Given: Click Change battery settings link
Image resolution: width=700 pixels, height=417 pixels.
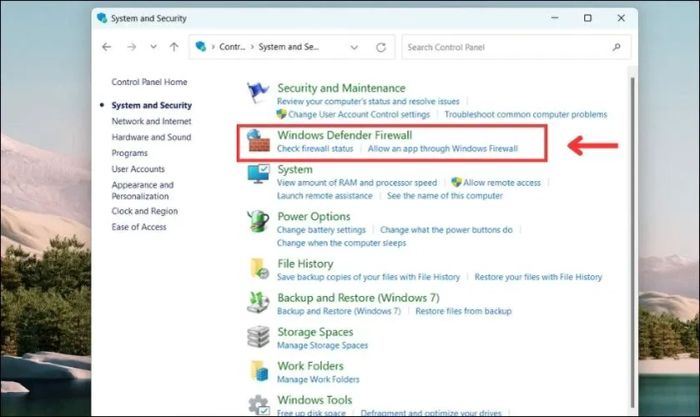Looking at the screenshot, I should pyautogui.click(x=321, y=230).
